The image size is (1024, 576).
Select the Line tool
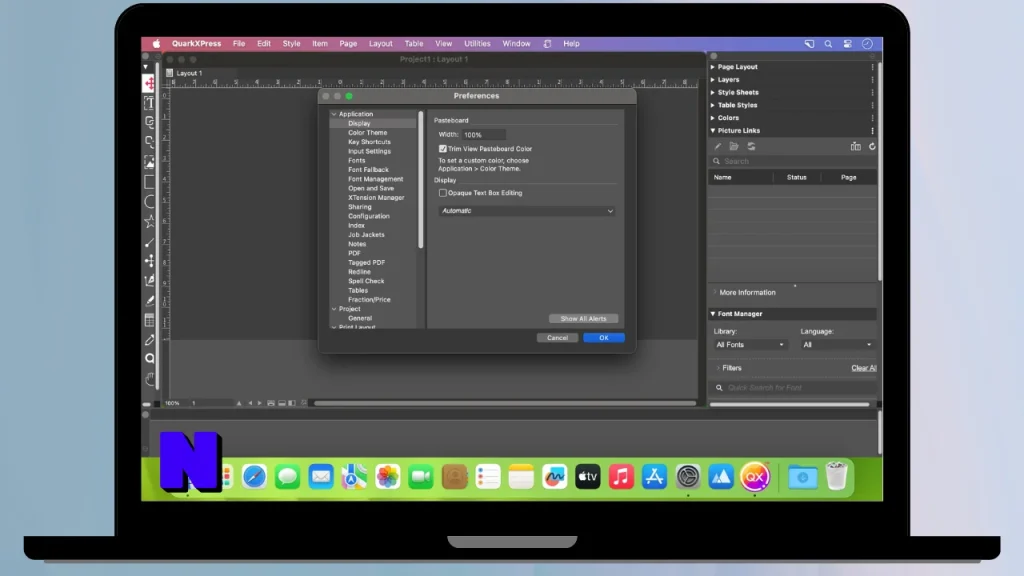click(x=150, y=242)
